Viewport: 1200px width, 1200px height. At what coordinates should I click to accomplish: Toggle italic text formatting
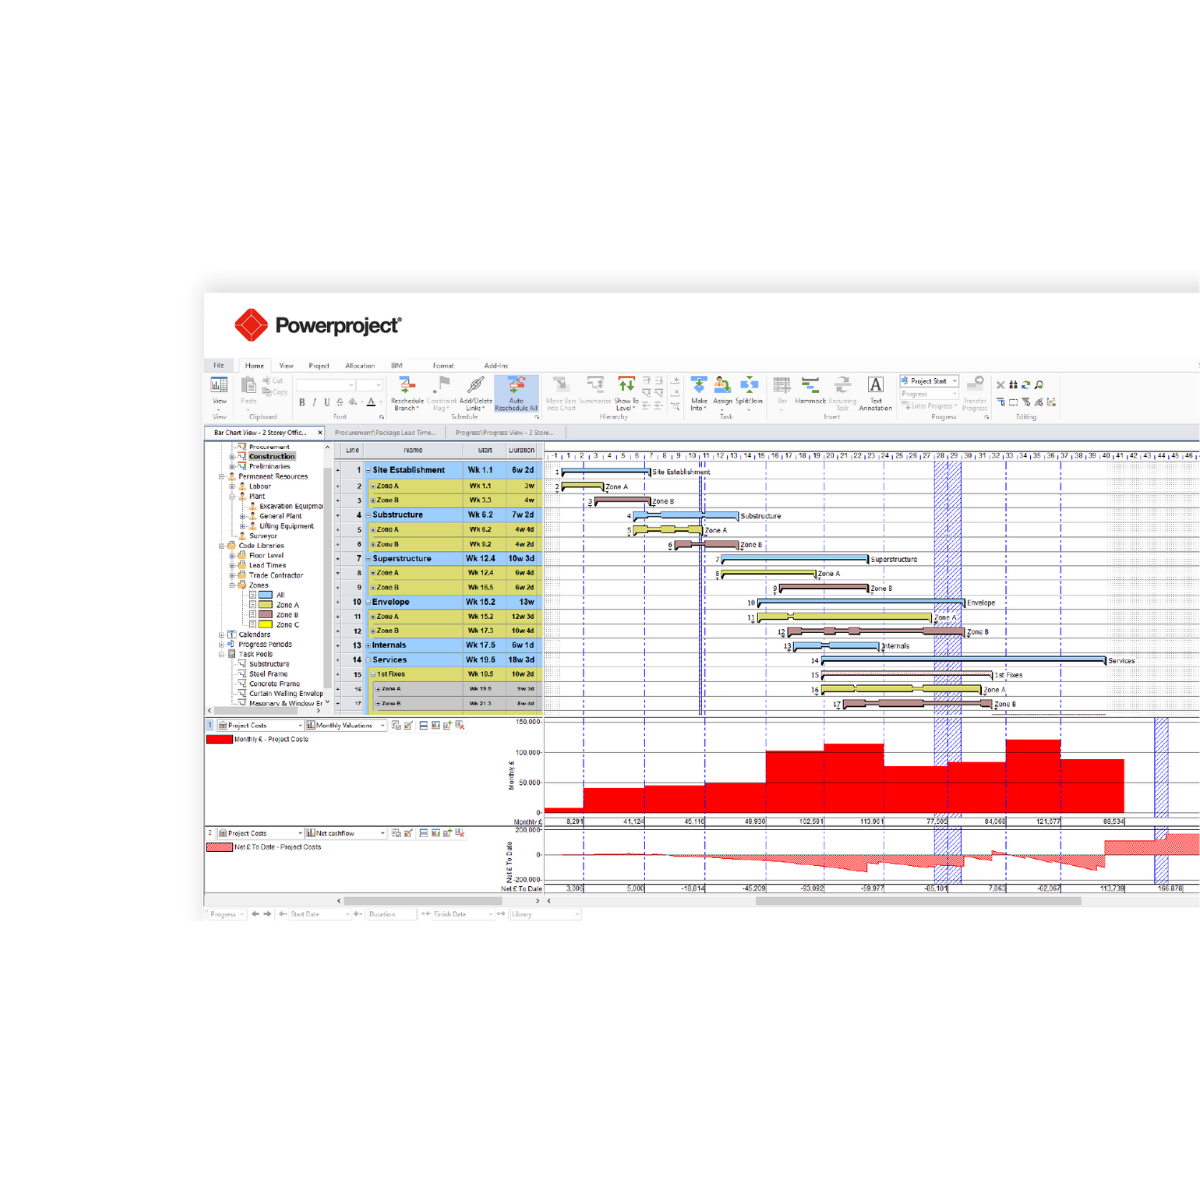click(314, 402)
